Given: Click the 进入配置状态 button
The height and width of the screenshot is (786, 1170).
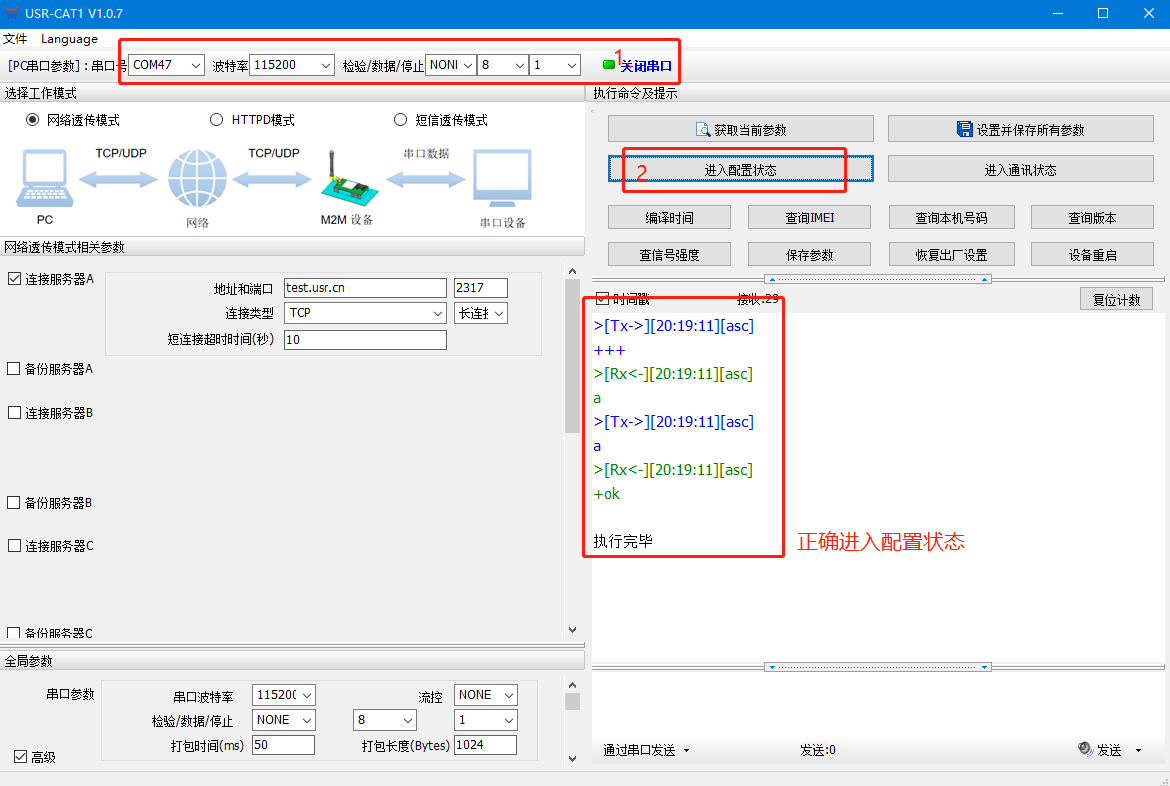Looking at the screenshot, I should point(740,170).
